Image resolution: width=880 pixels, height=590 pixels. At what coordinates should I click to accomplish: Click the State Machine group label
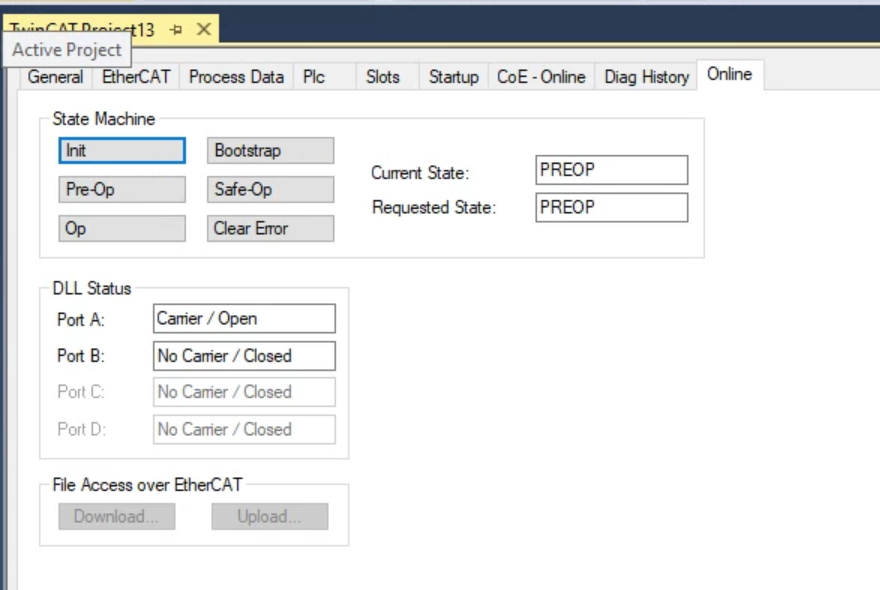click(104, 119)
